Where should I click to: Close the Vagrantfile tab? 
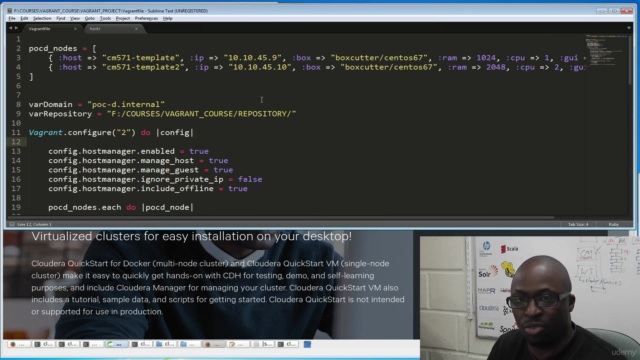tap(75, 29)
